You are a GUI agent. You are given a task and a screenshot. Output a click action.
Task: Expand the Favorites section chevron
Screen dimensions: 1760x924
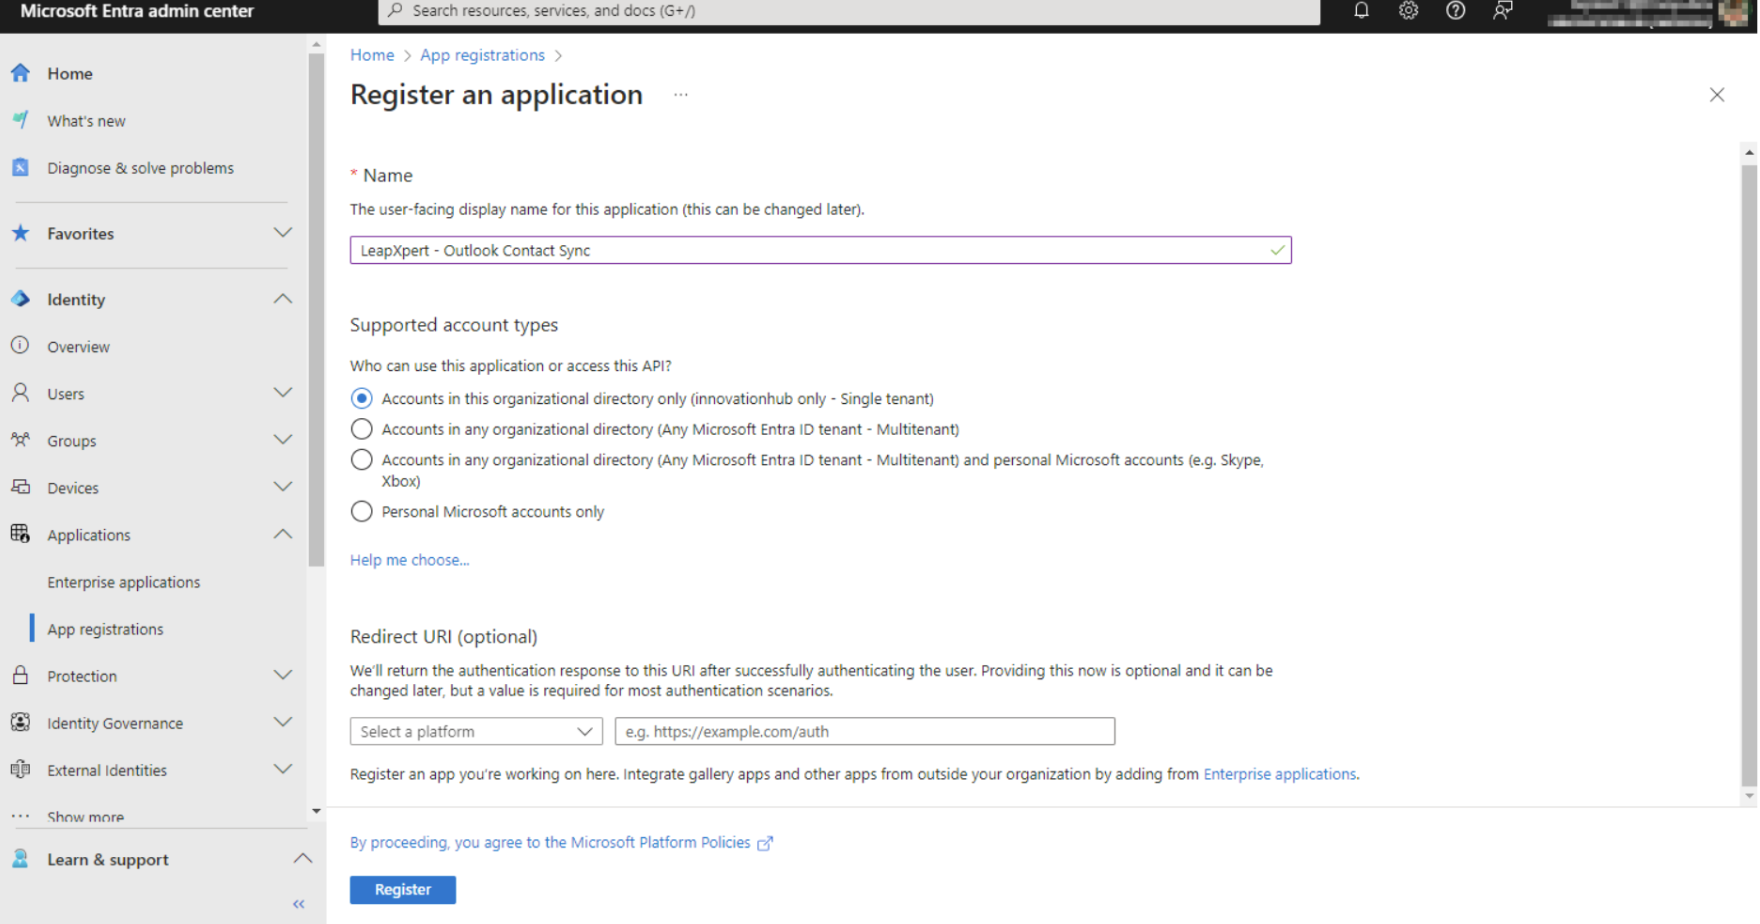tap(283, 233)
